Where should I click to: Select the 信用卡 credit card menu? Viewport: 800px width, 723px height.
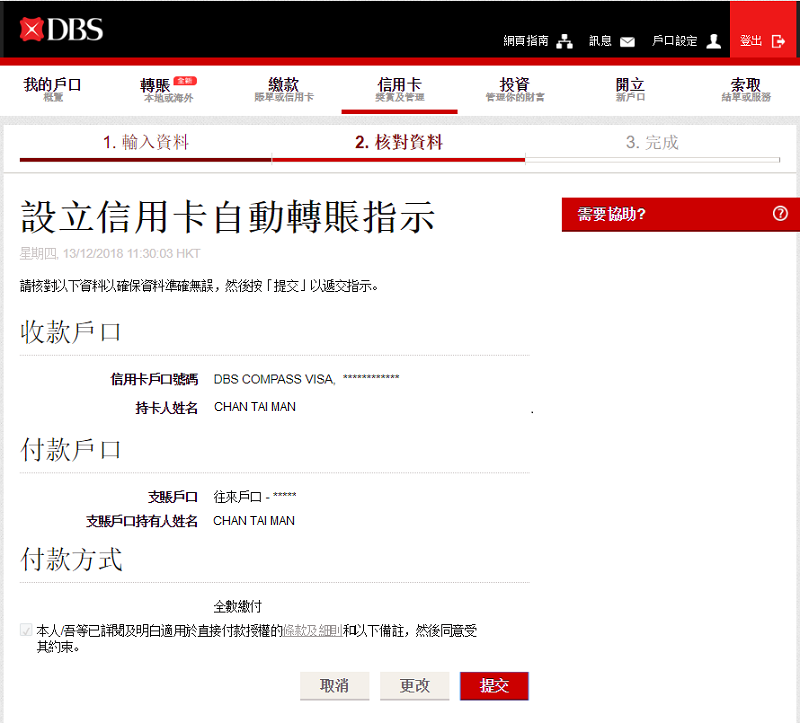point(399,89)
